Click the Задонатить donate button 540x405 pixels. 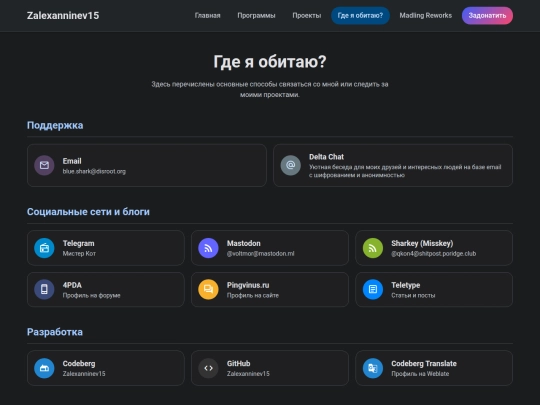(487, 15)
